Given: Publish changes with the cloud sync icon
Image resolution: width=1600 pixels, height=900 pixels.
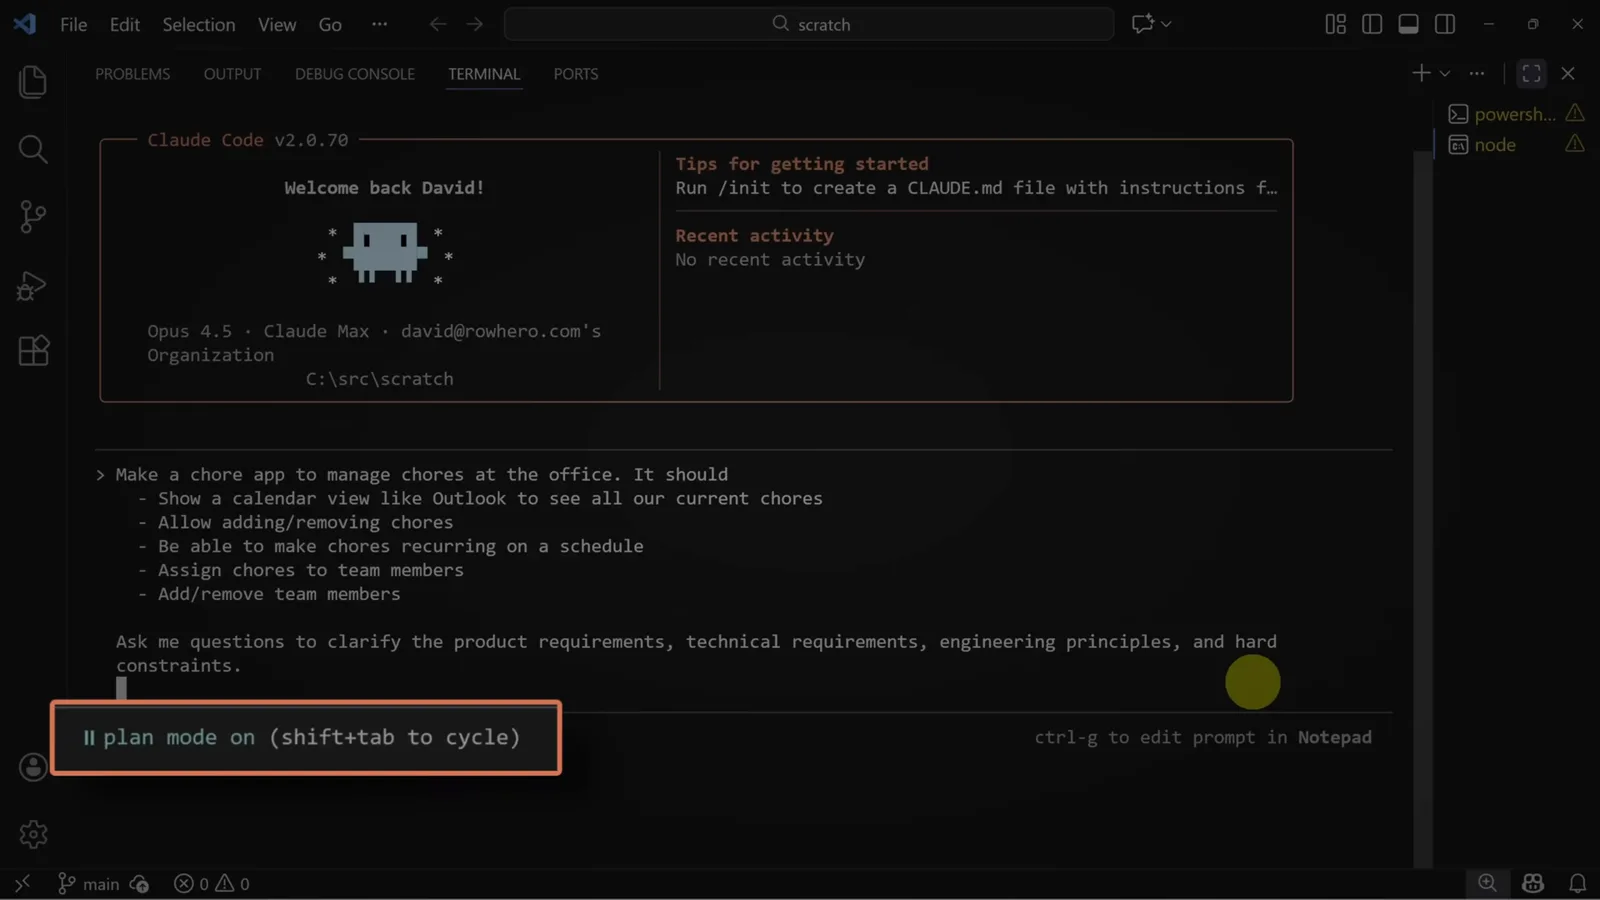Looking at the screenshot, I should pyautogui.click(x=140, y=884).
